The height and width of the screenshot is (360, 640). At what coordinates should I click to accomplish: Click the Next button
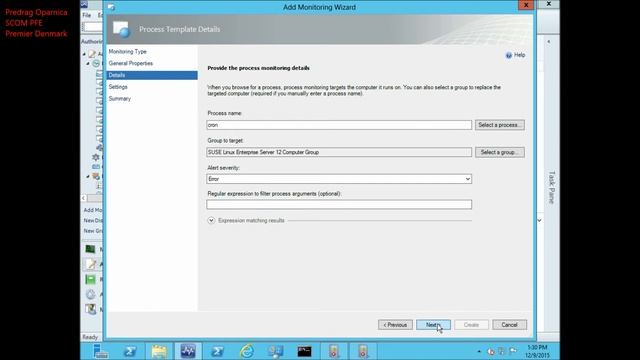[433, 325]
